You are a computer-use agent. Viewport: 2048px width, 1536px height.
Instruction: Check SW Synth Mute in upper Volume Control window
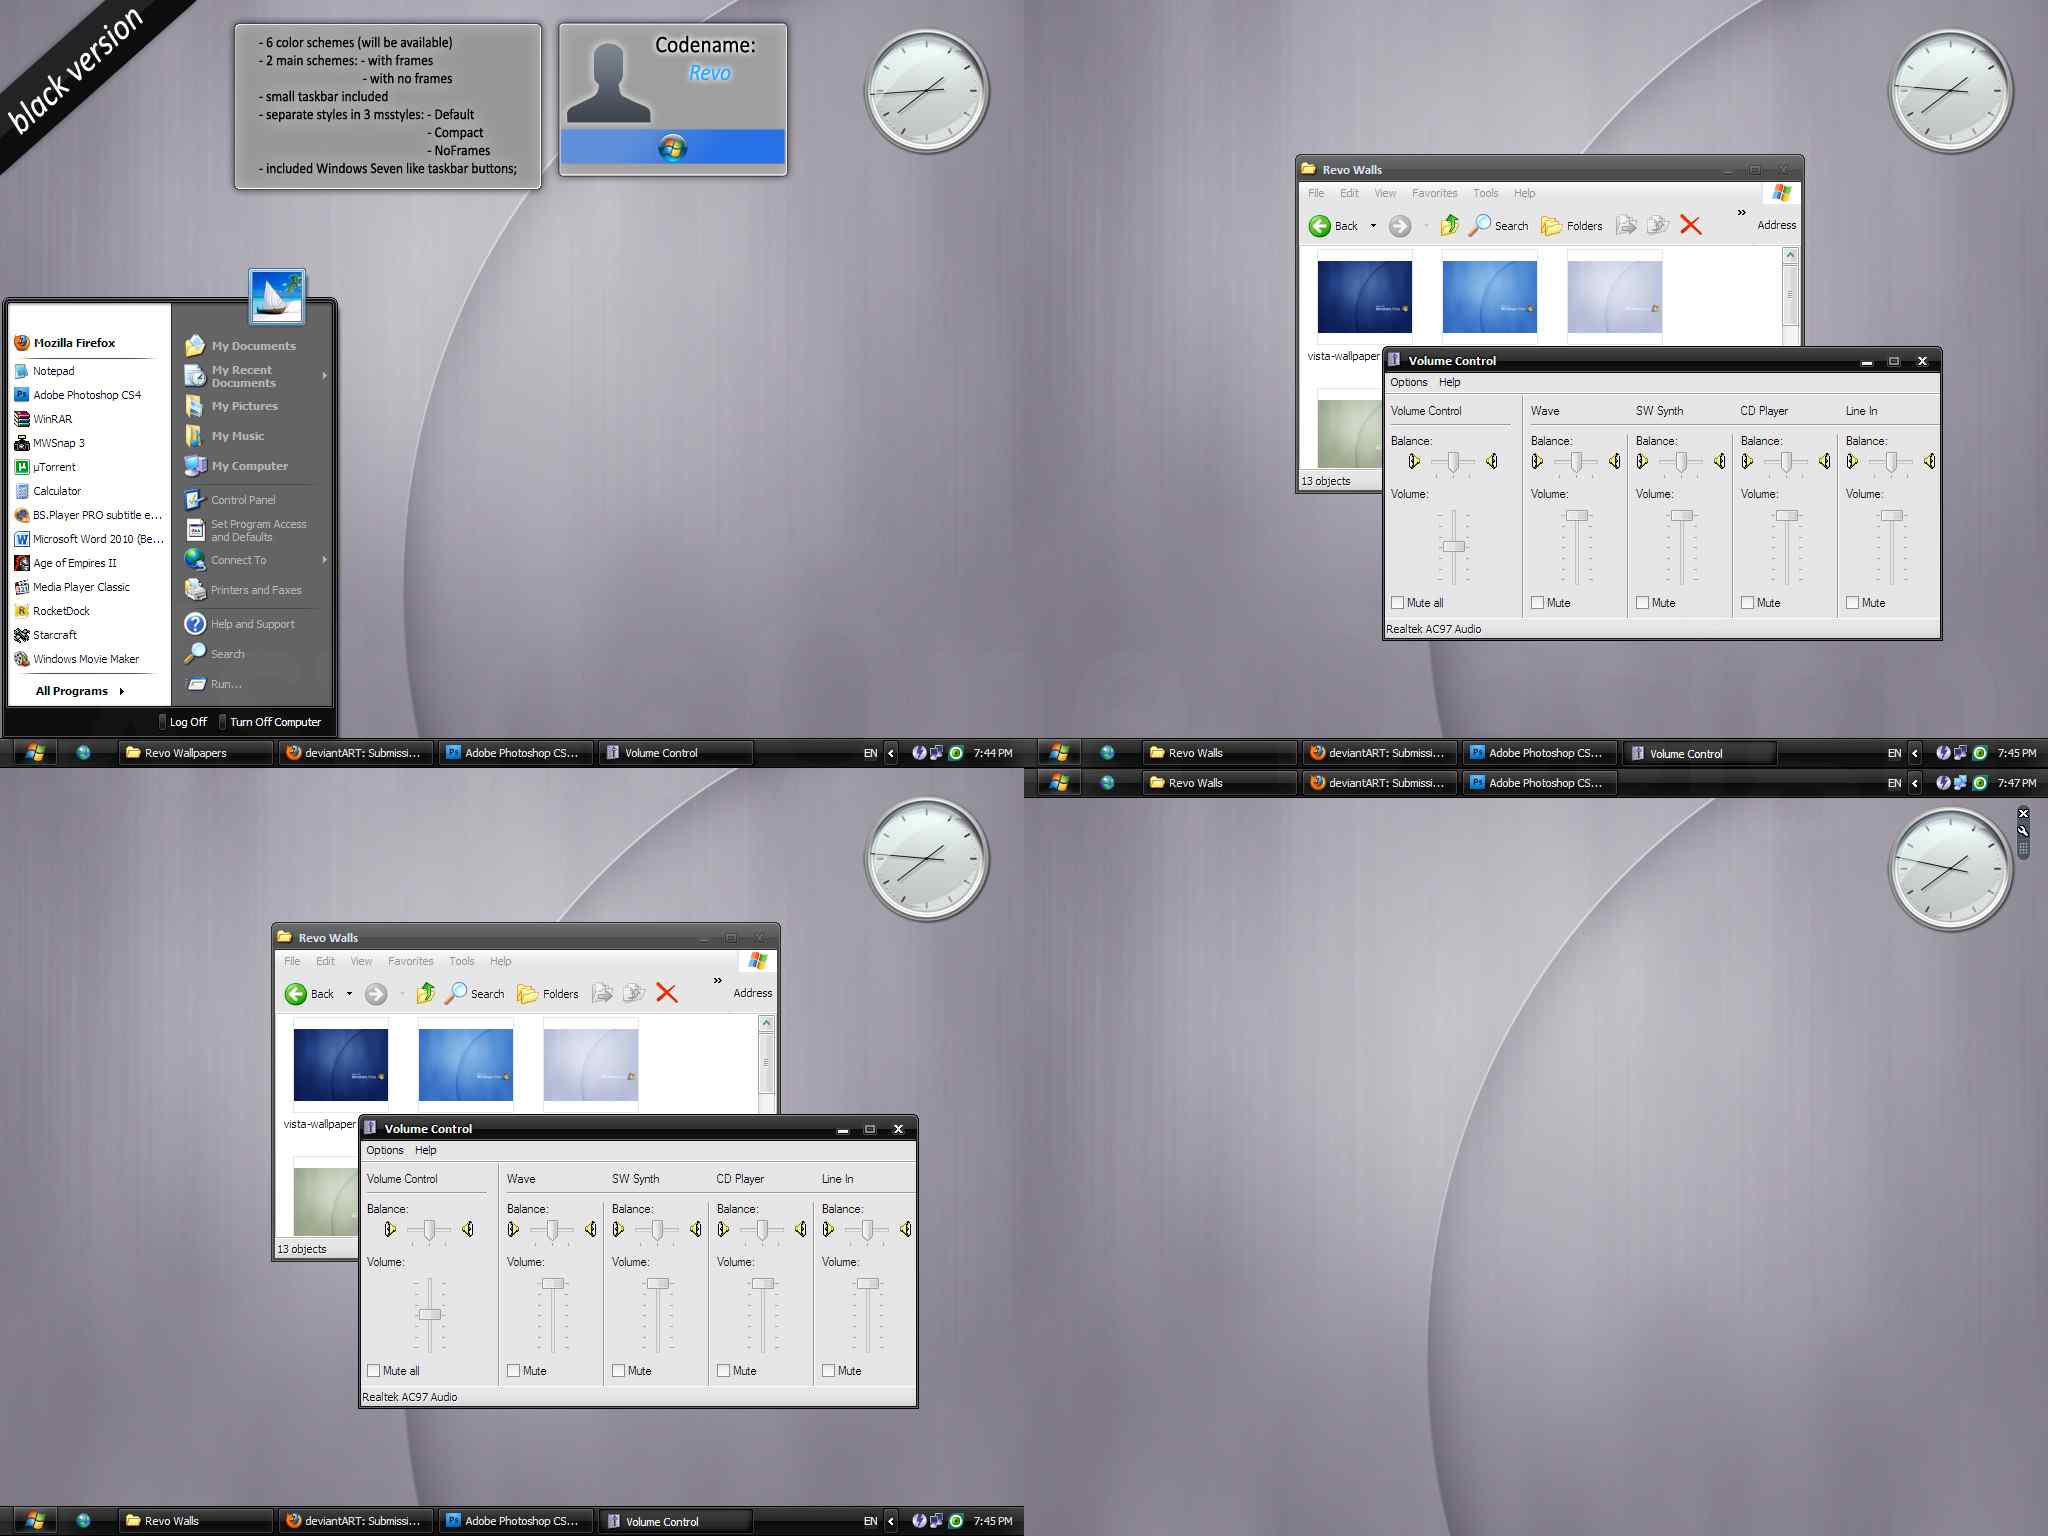1642,603
